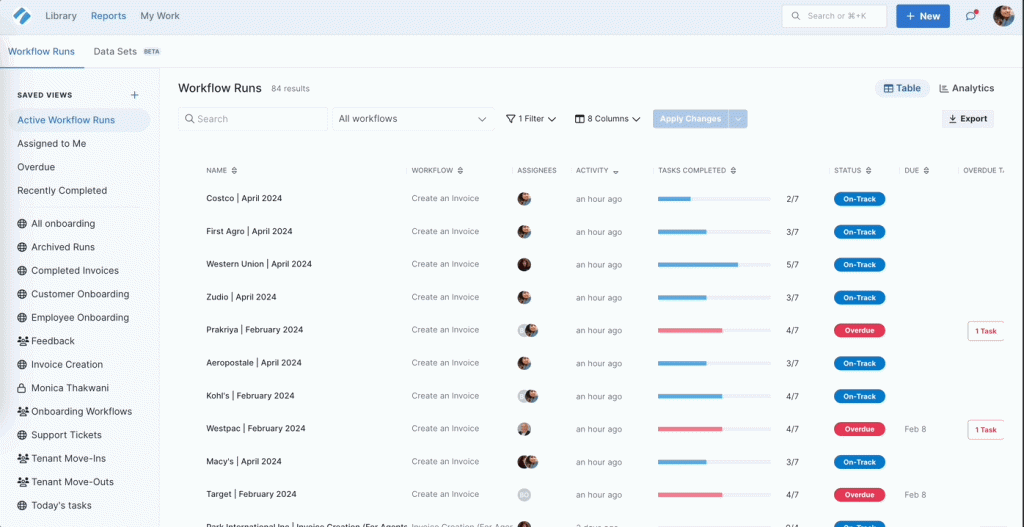1024x527 pixels.
Task: Select the Assigned to Me view
Action: point(52,144)
